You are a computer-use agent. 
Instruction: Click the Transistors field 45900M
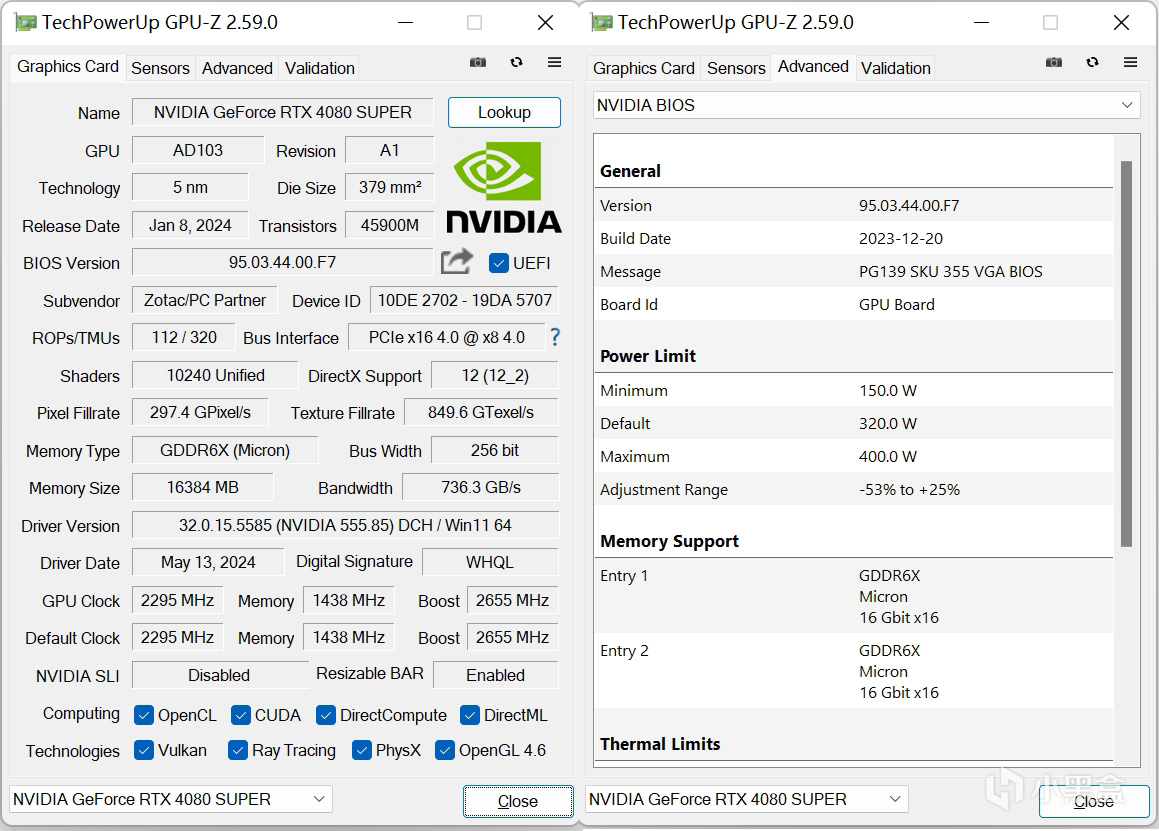[x=390, y=225]
